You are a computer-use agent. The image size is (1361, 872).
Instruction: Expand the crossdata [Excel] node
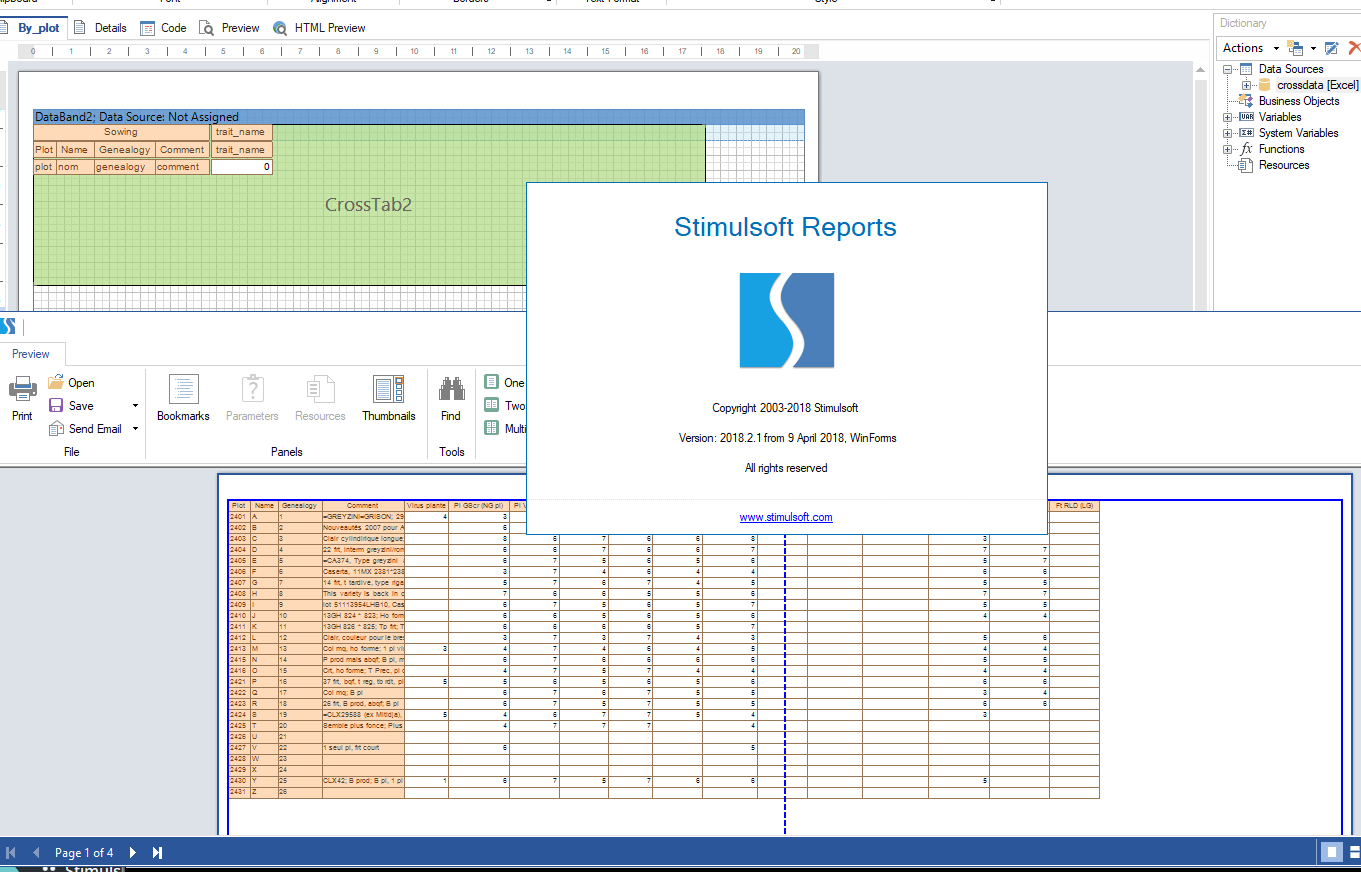click(1246, 85)
